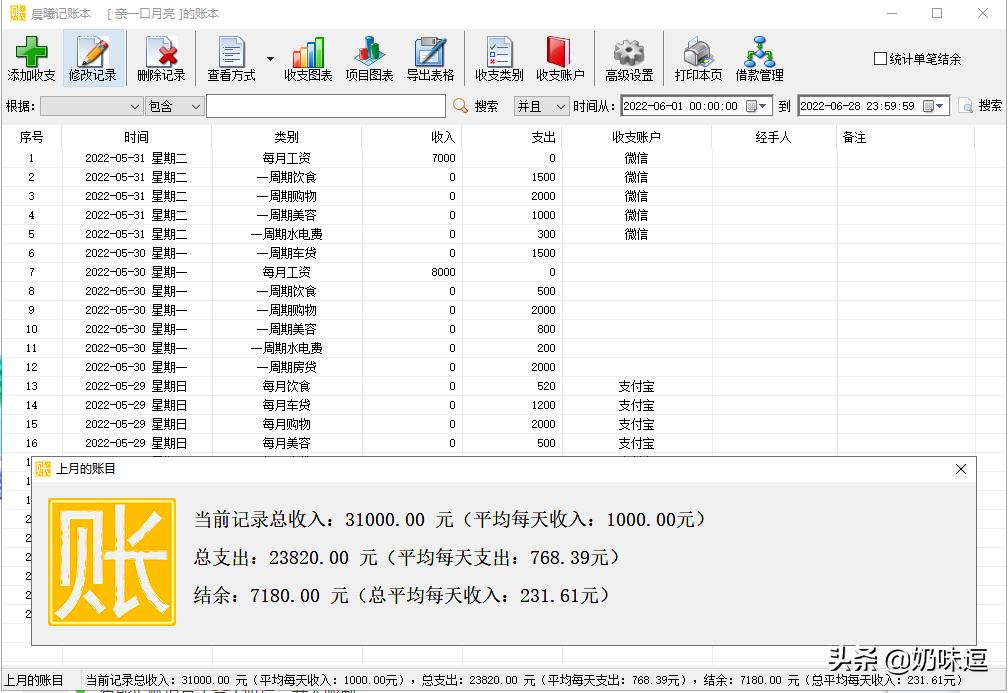The height and width of the screenshot is (693, 1008).
Task: Open 高级设置 advanced settings
Action: [628, 58]
